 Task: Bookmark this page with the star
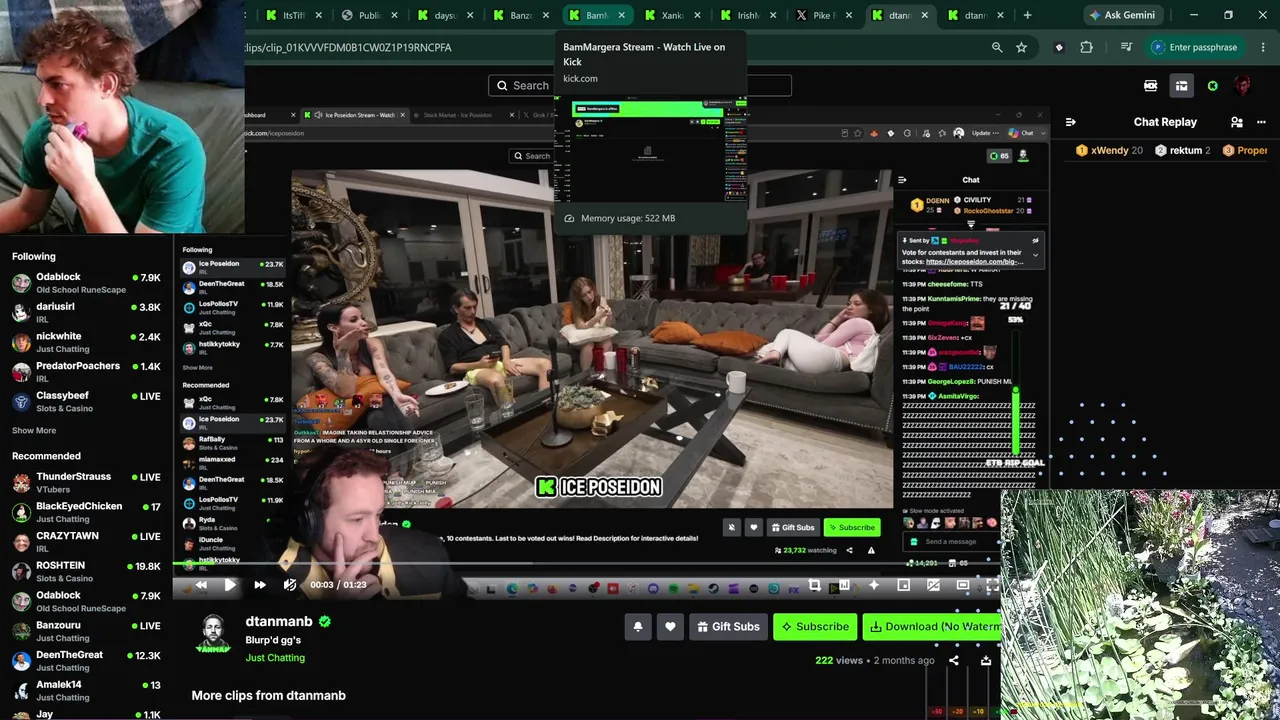pyautogui.click(x=1021, y=47)
